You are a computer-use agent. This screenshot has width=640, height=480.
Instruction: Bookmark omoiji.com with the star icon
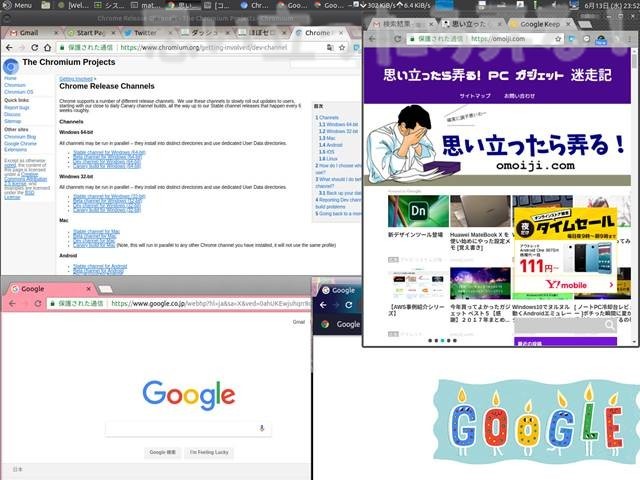click(558, 39)
